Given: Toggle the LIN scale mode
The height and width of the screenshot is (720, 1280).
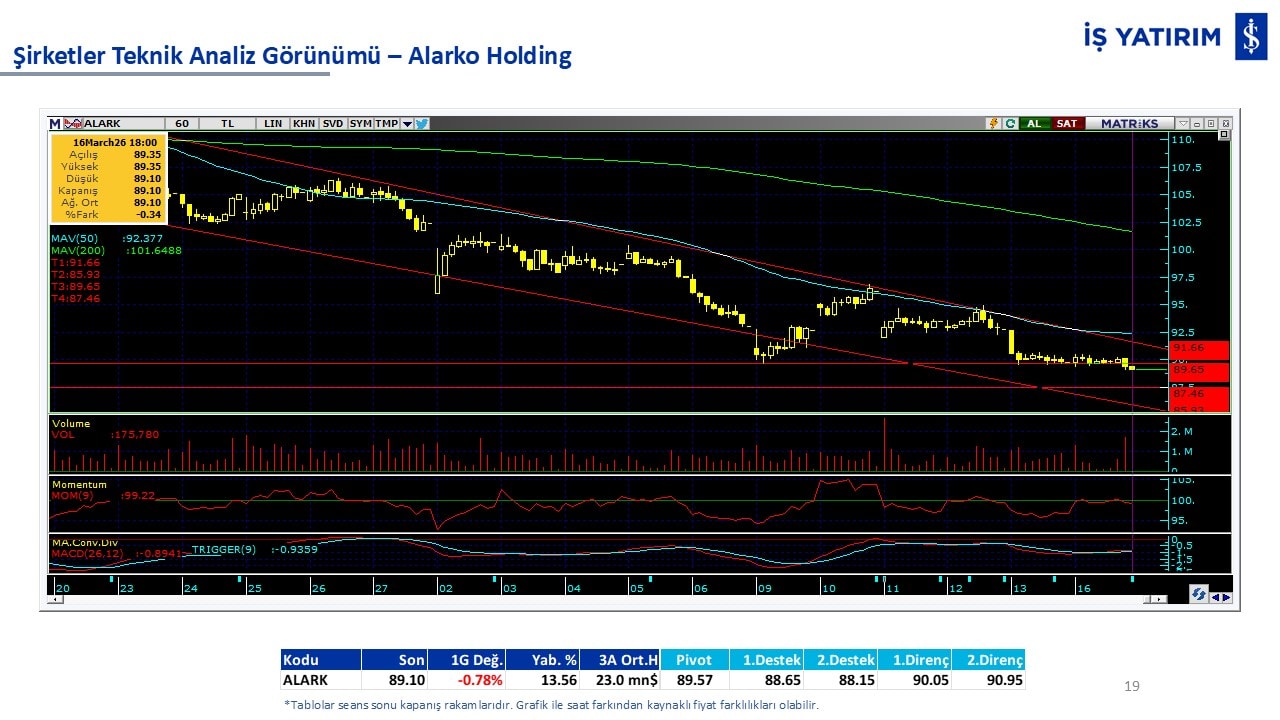Looking at the screenshot, I should tap(273, 124).
